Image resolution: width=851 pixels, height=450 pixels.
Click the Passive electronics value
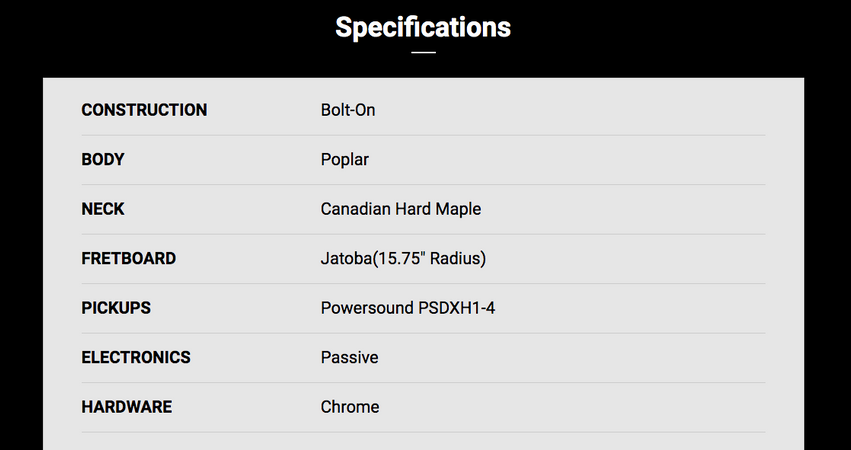tap(350, 357)
